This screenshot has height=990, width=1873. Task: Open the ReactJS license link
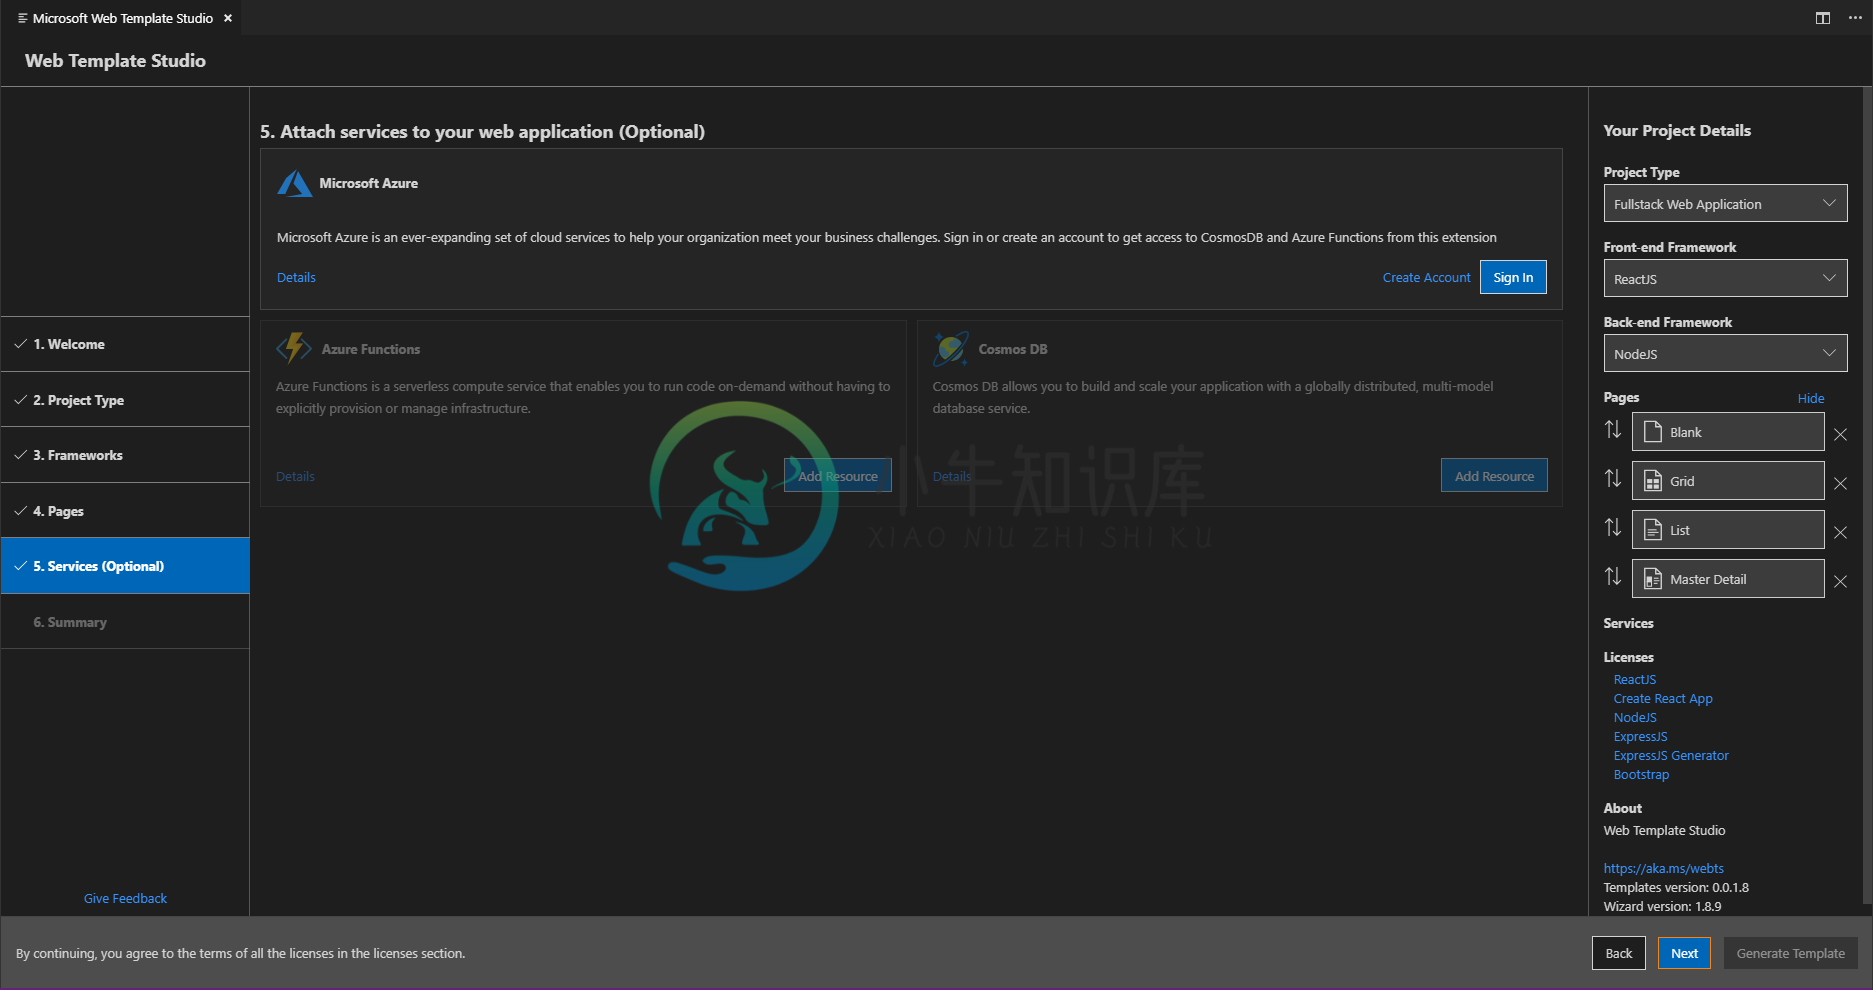tap(1635, 679)
